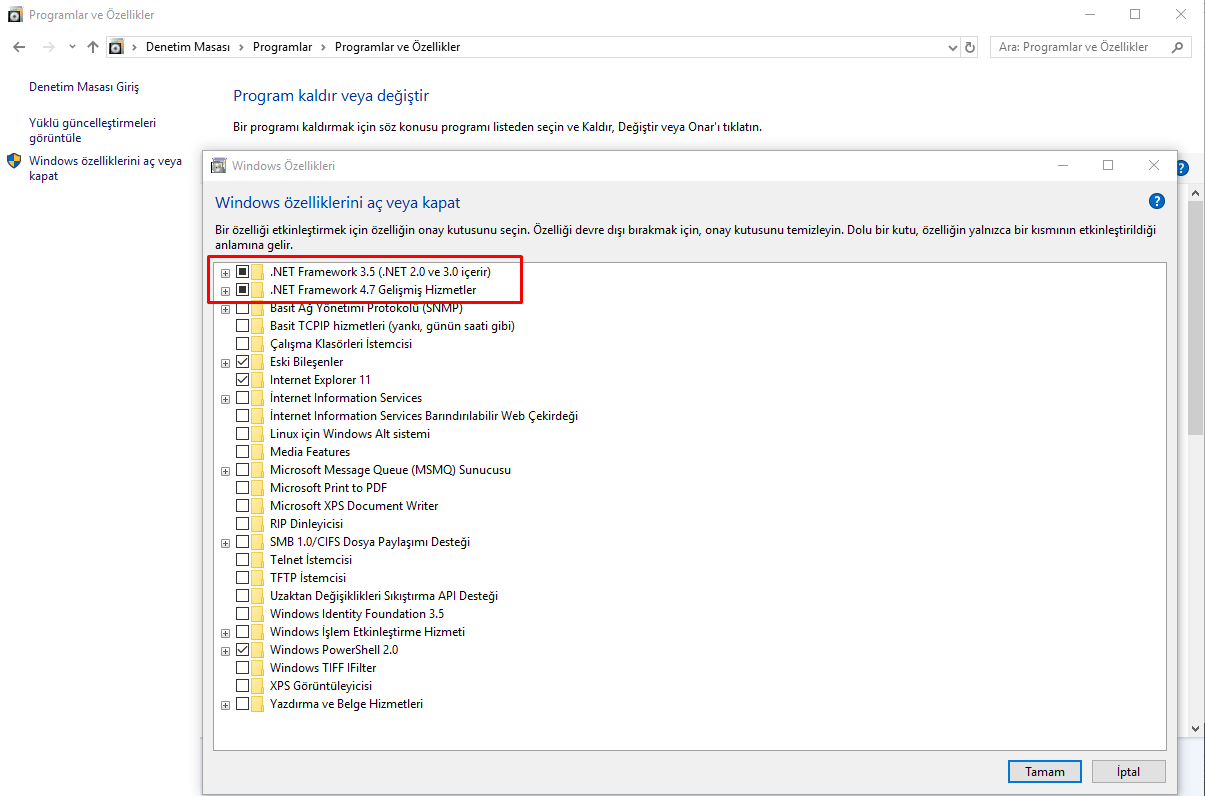1205x796 pixels.
Task: Expand the .NET Framework 3.5 tree node
Action: (225, 273)
